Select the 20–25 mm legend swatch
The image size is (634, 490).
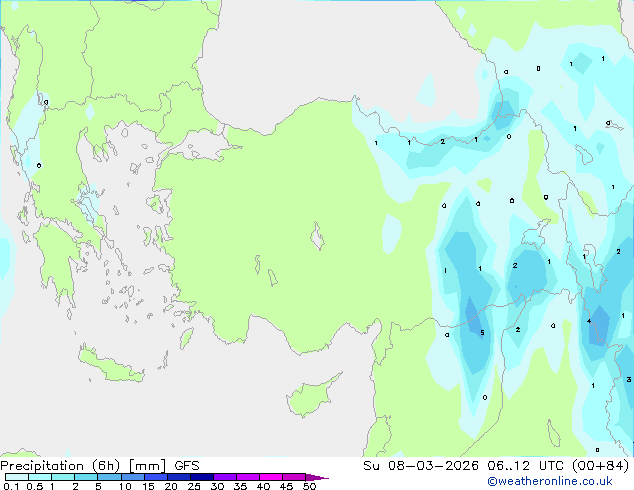pyautogui.click(x=178, y=477)
